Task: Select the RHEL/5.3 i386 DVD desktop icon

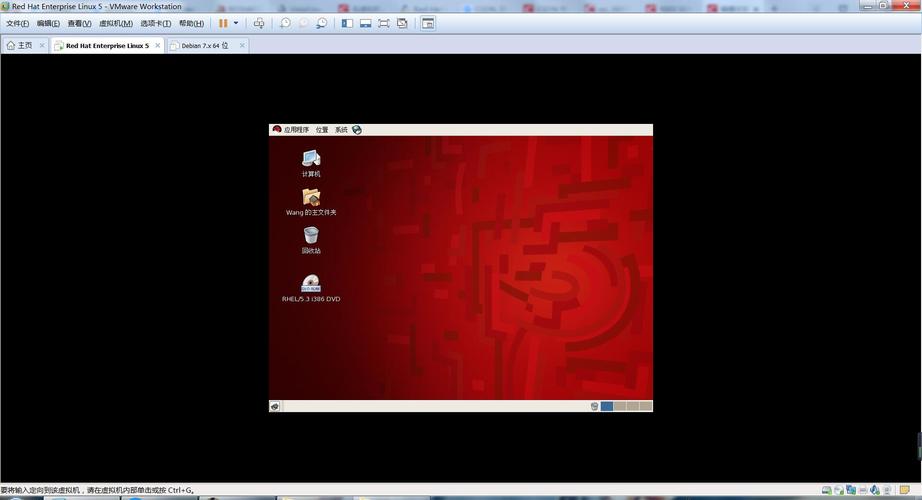Action: pos(311,288)
